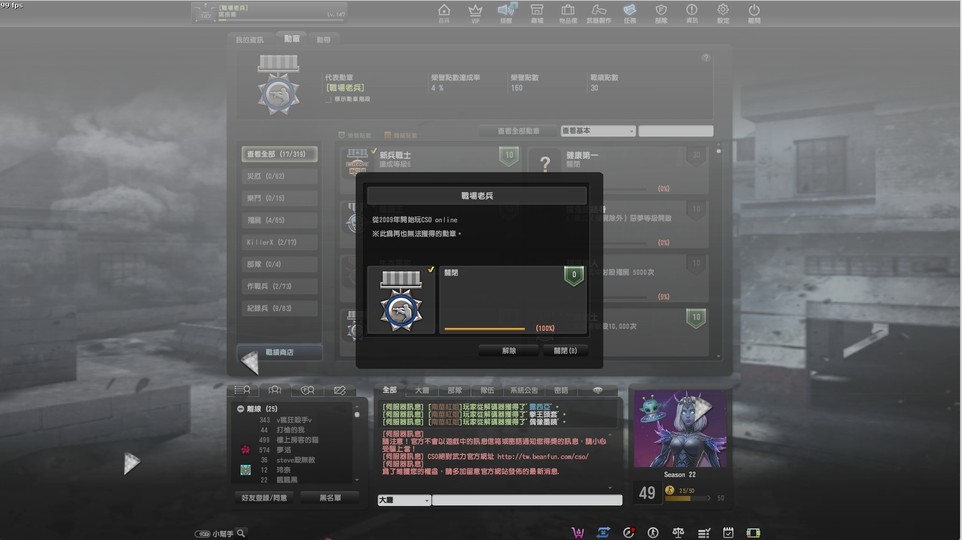Open the 商城 shop icon
The image size is (962, 540).
[537, 10]
